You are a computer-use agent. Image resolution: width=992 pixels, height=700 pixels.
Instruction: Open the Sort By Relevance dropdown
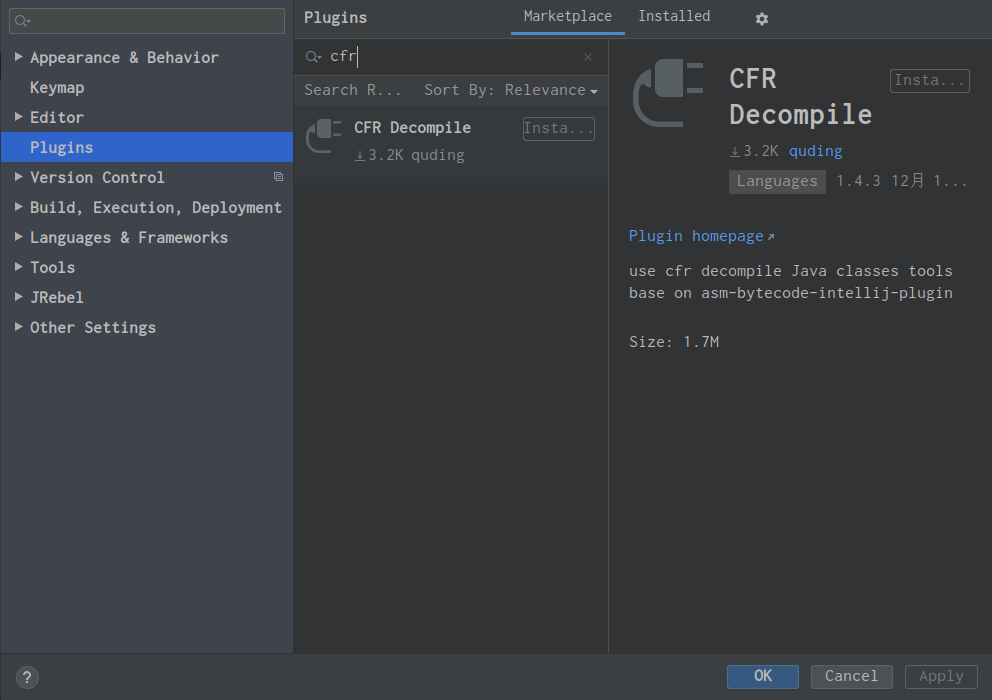(511, 91)
